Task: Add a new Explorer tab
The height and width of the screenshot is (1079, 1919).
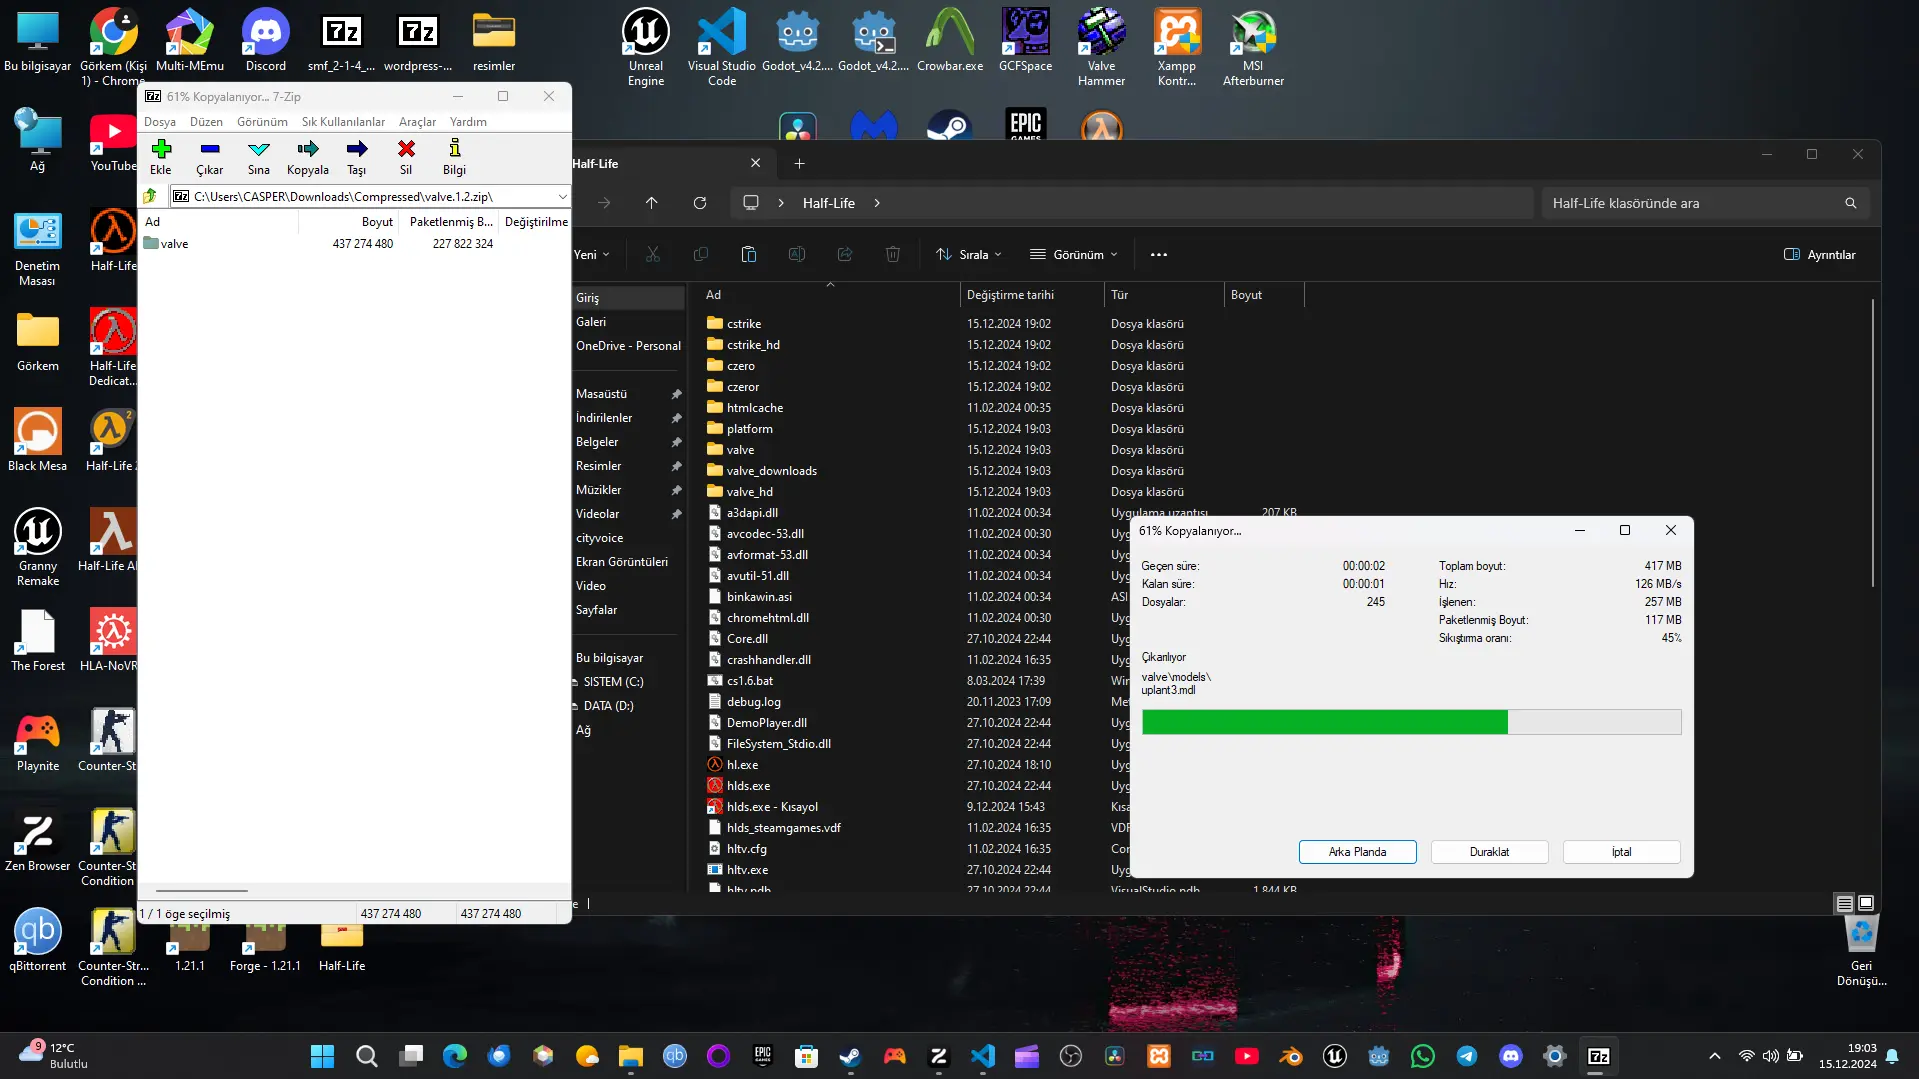Action: [x=799, y=164]
